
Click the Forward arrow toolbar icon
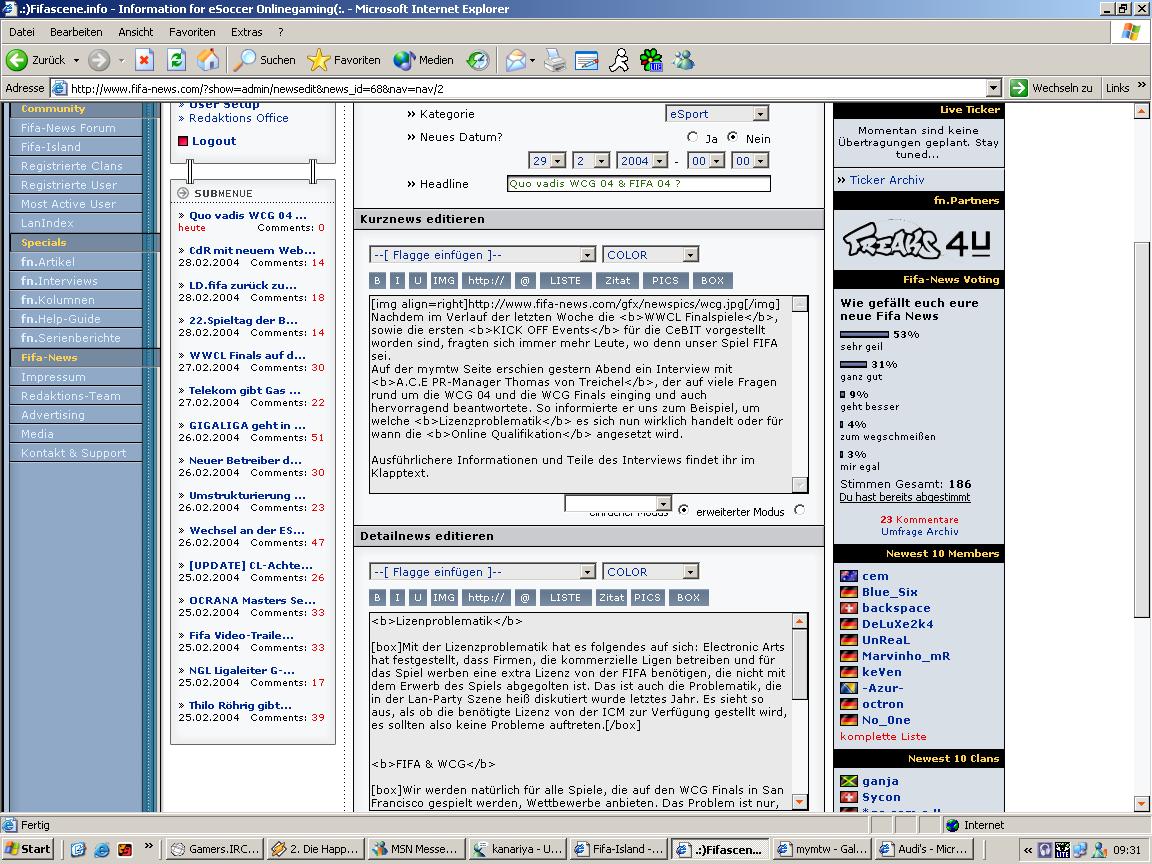pos(99,60)
